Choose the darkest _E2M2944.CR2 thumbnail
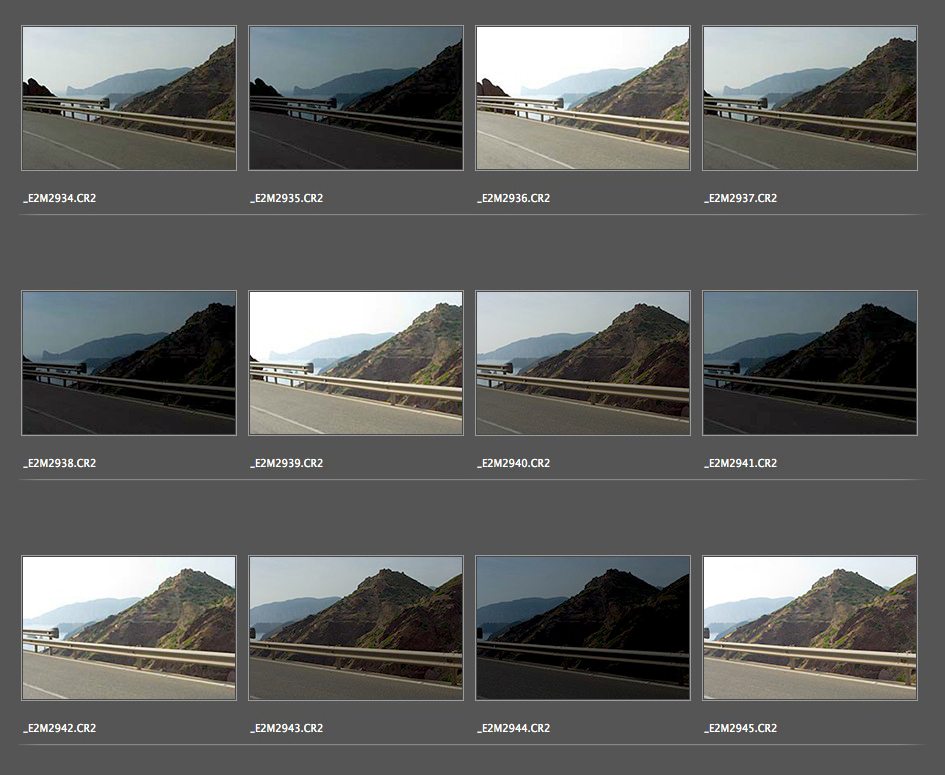This screenshot has height=775, width=945. point(582,628)
